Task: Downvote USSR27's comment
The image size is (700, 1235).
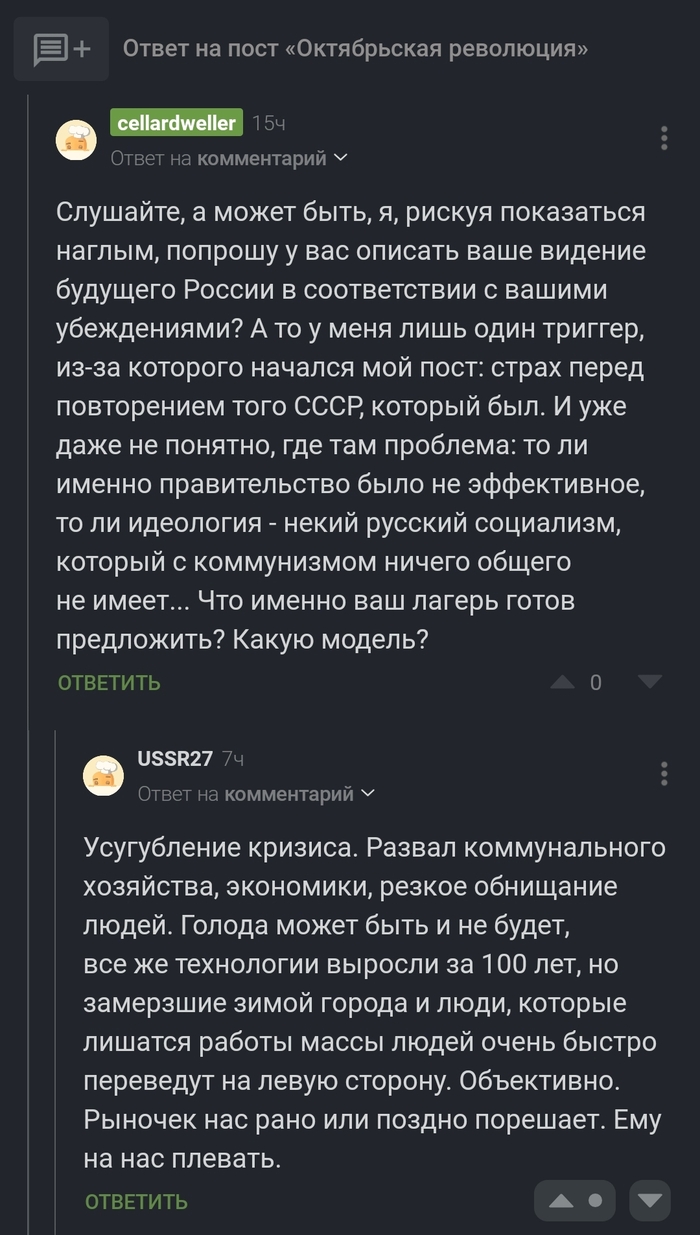Action: [650, 1201]
